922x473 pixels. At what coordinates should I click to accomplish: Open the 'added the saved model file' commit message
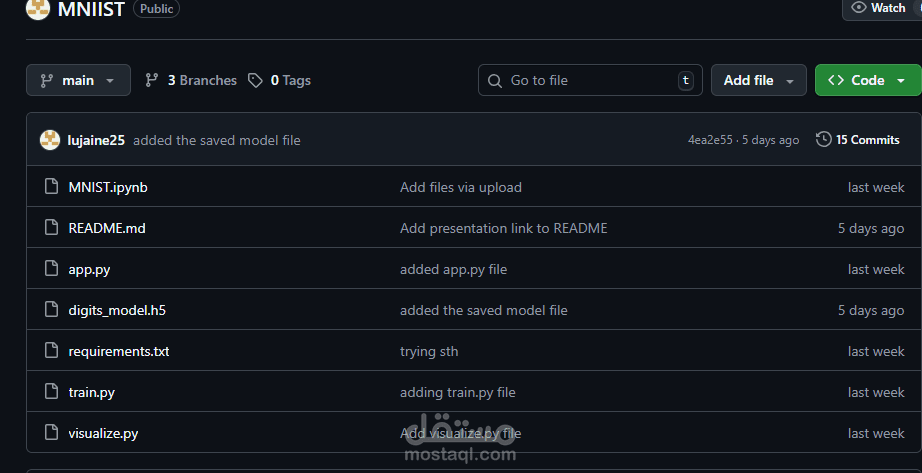217,140
